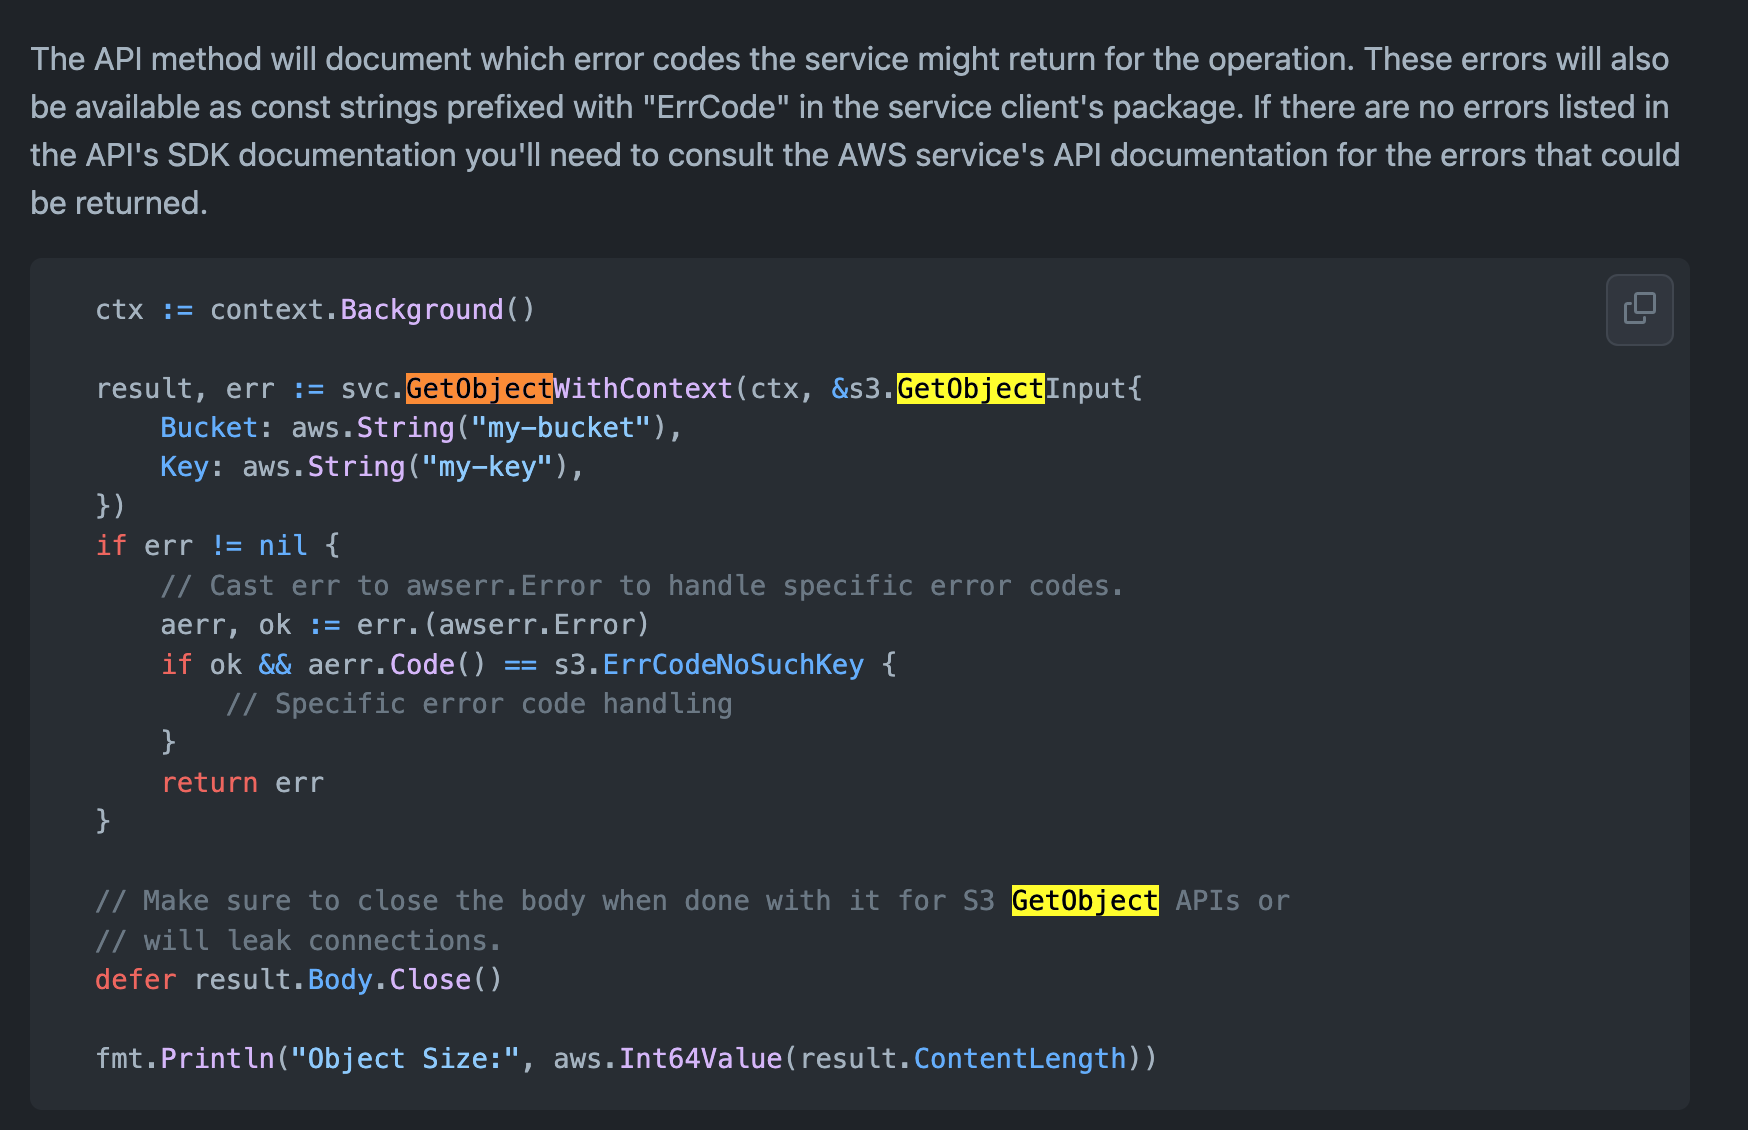Viewport: 1748px width, 1130px height.
Task: Select the context.Background function call
Action: click(x=371, y=309)
